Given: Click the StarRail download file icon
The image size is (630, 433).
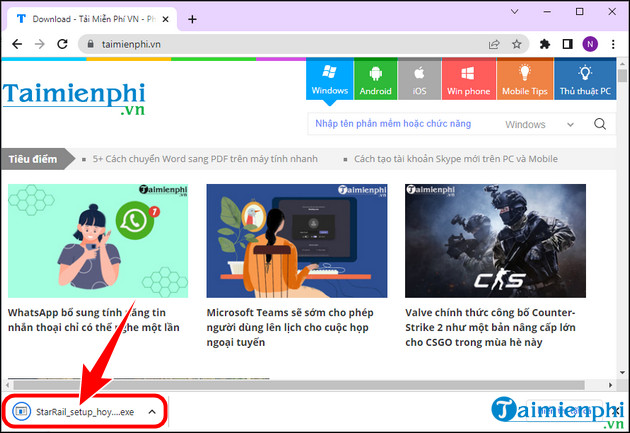Looking at the screenshot, I should (21, 411).
